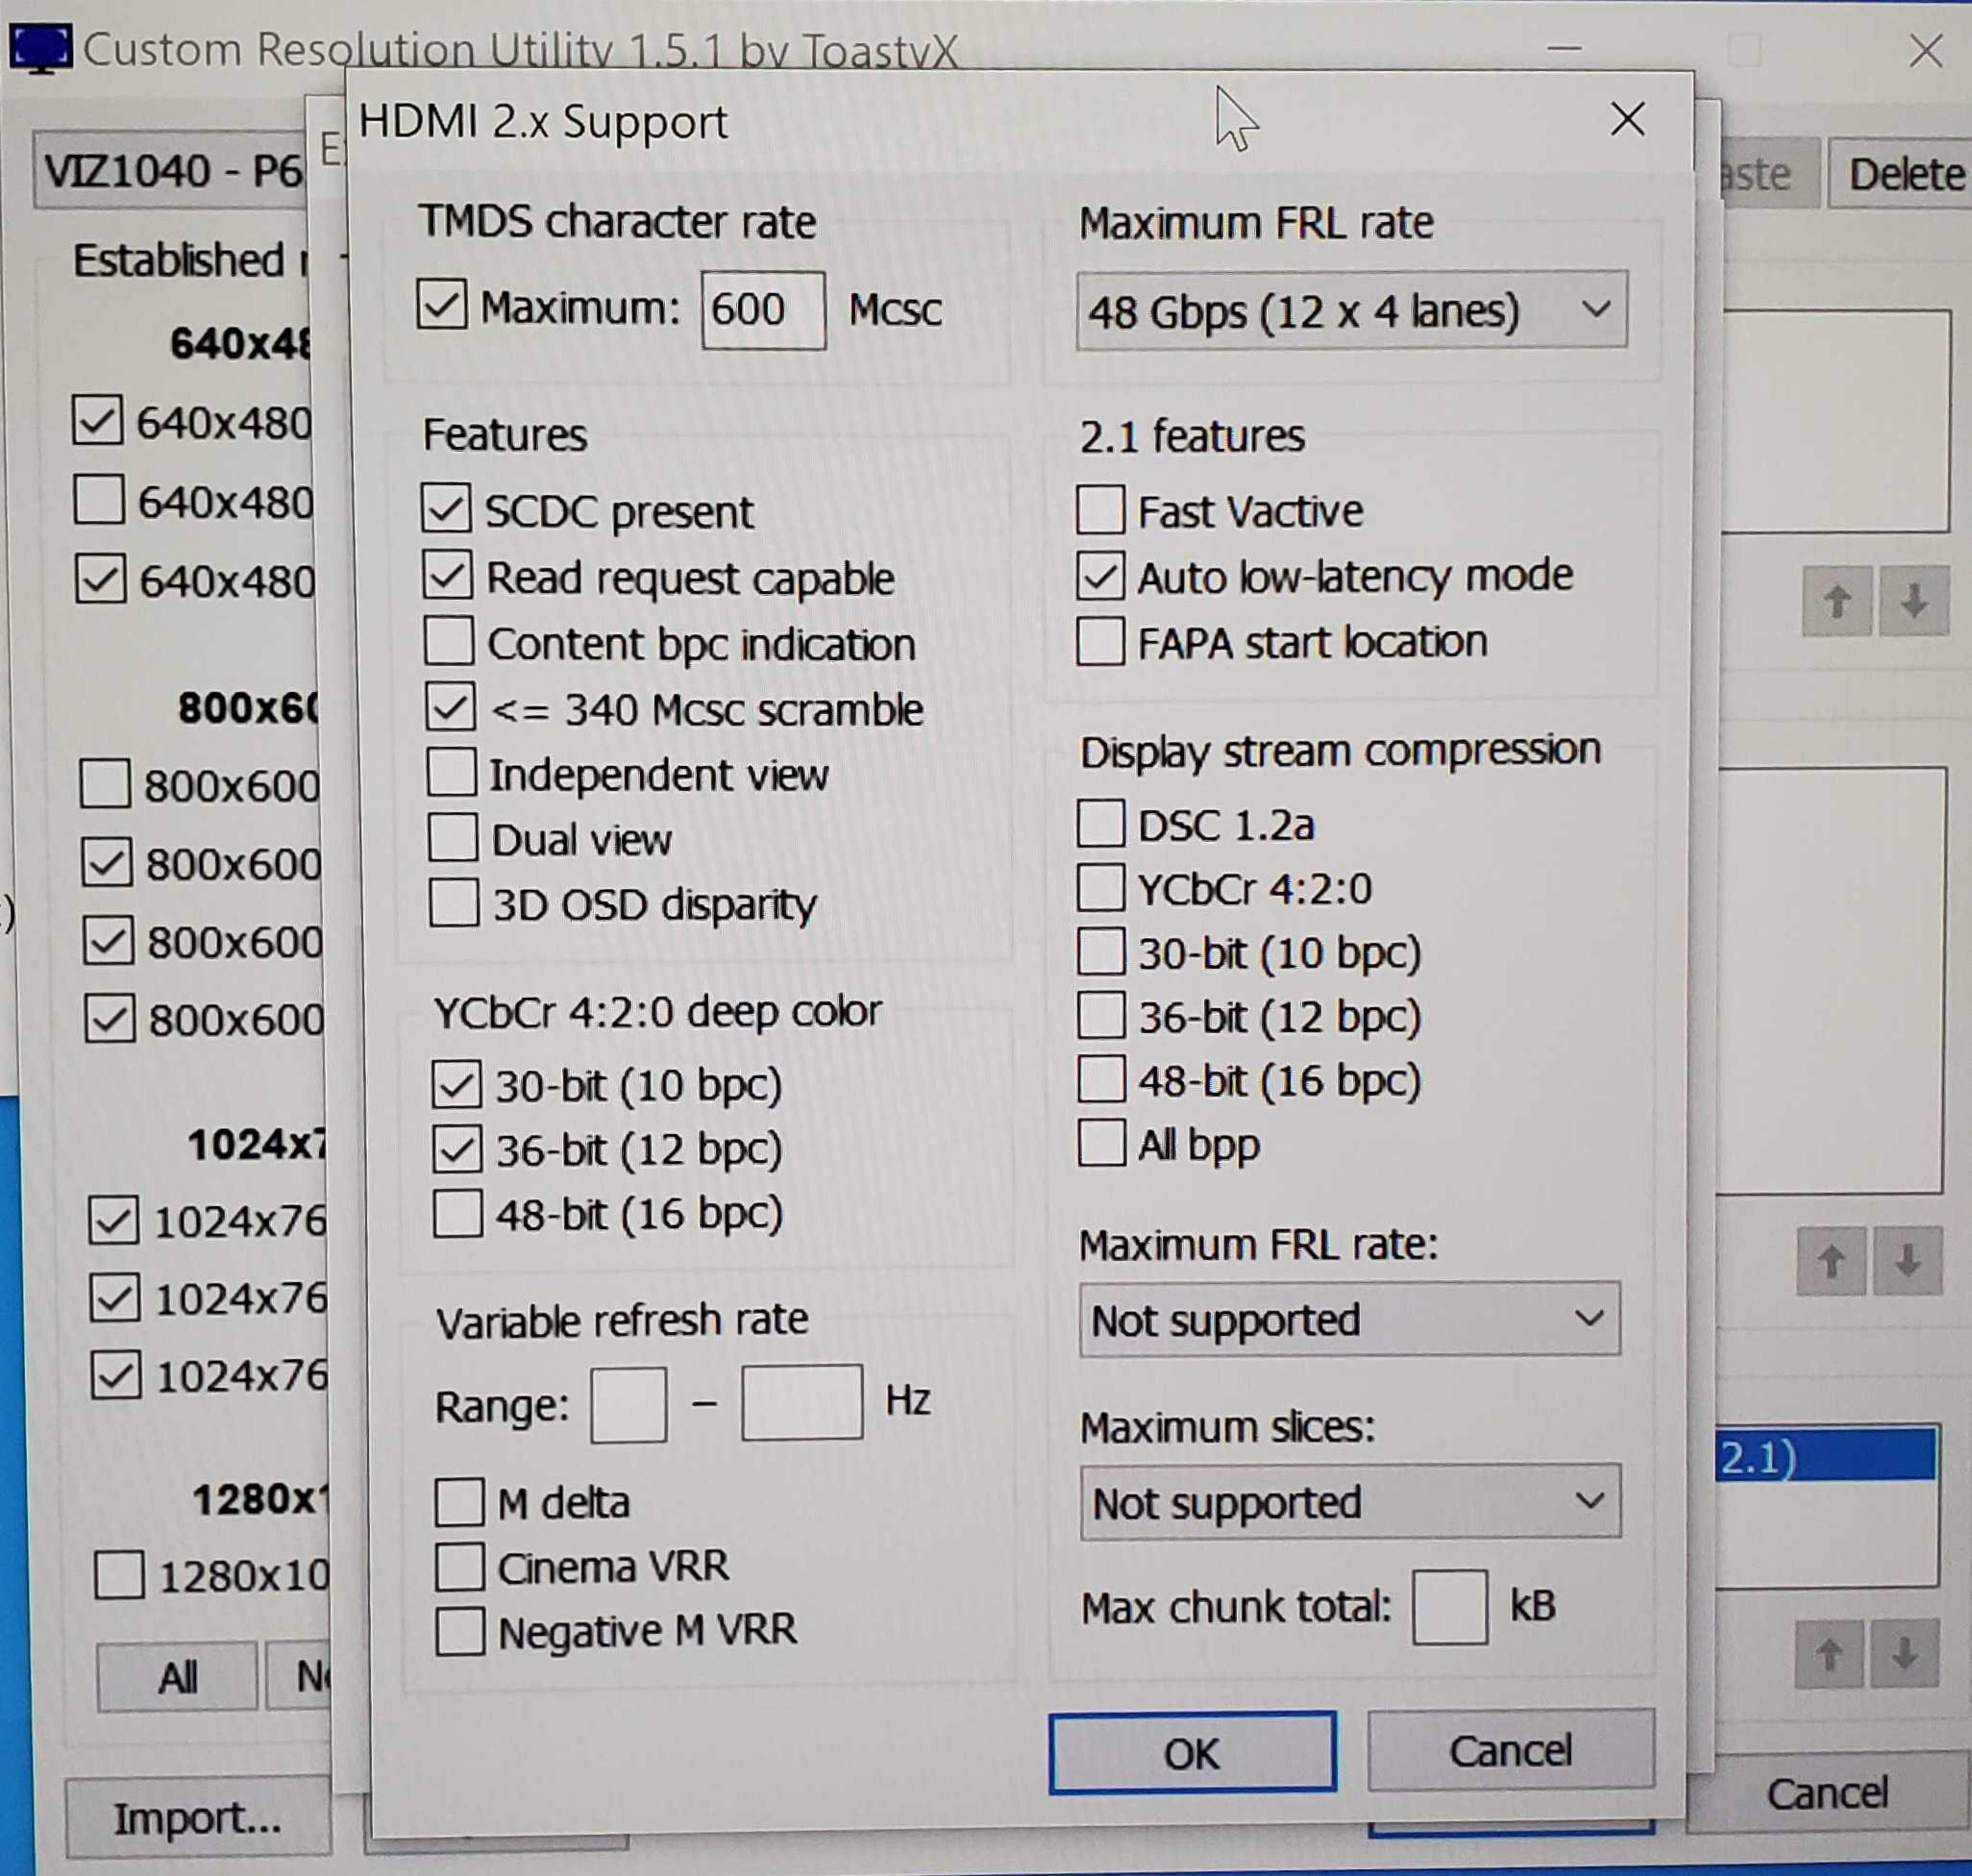1972x1876 pixels.
Task: Expand the Maximum slices dropdown
Action: point(1350,1502)
